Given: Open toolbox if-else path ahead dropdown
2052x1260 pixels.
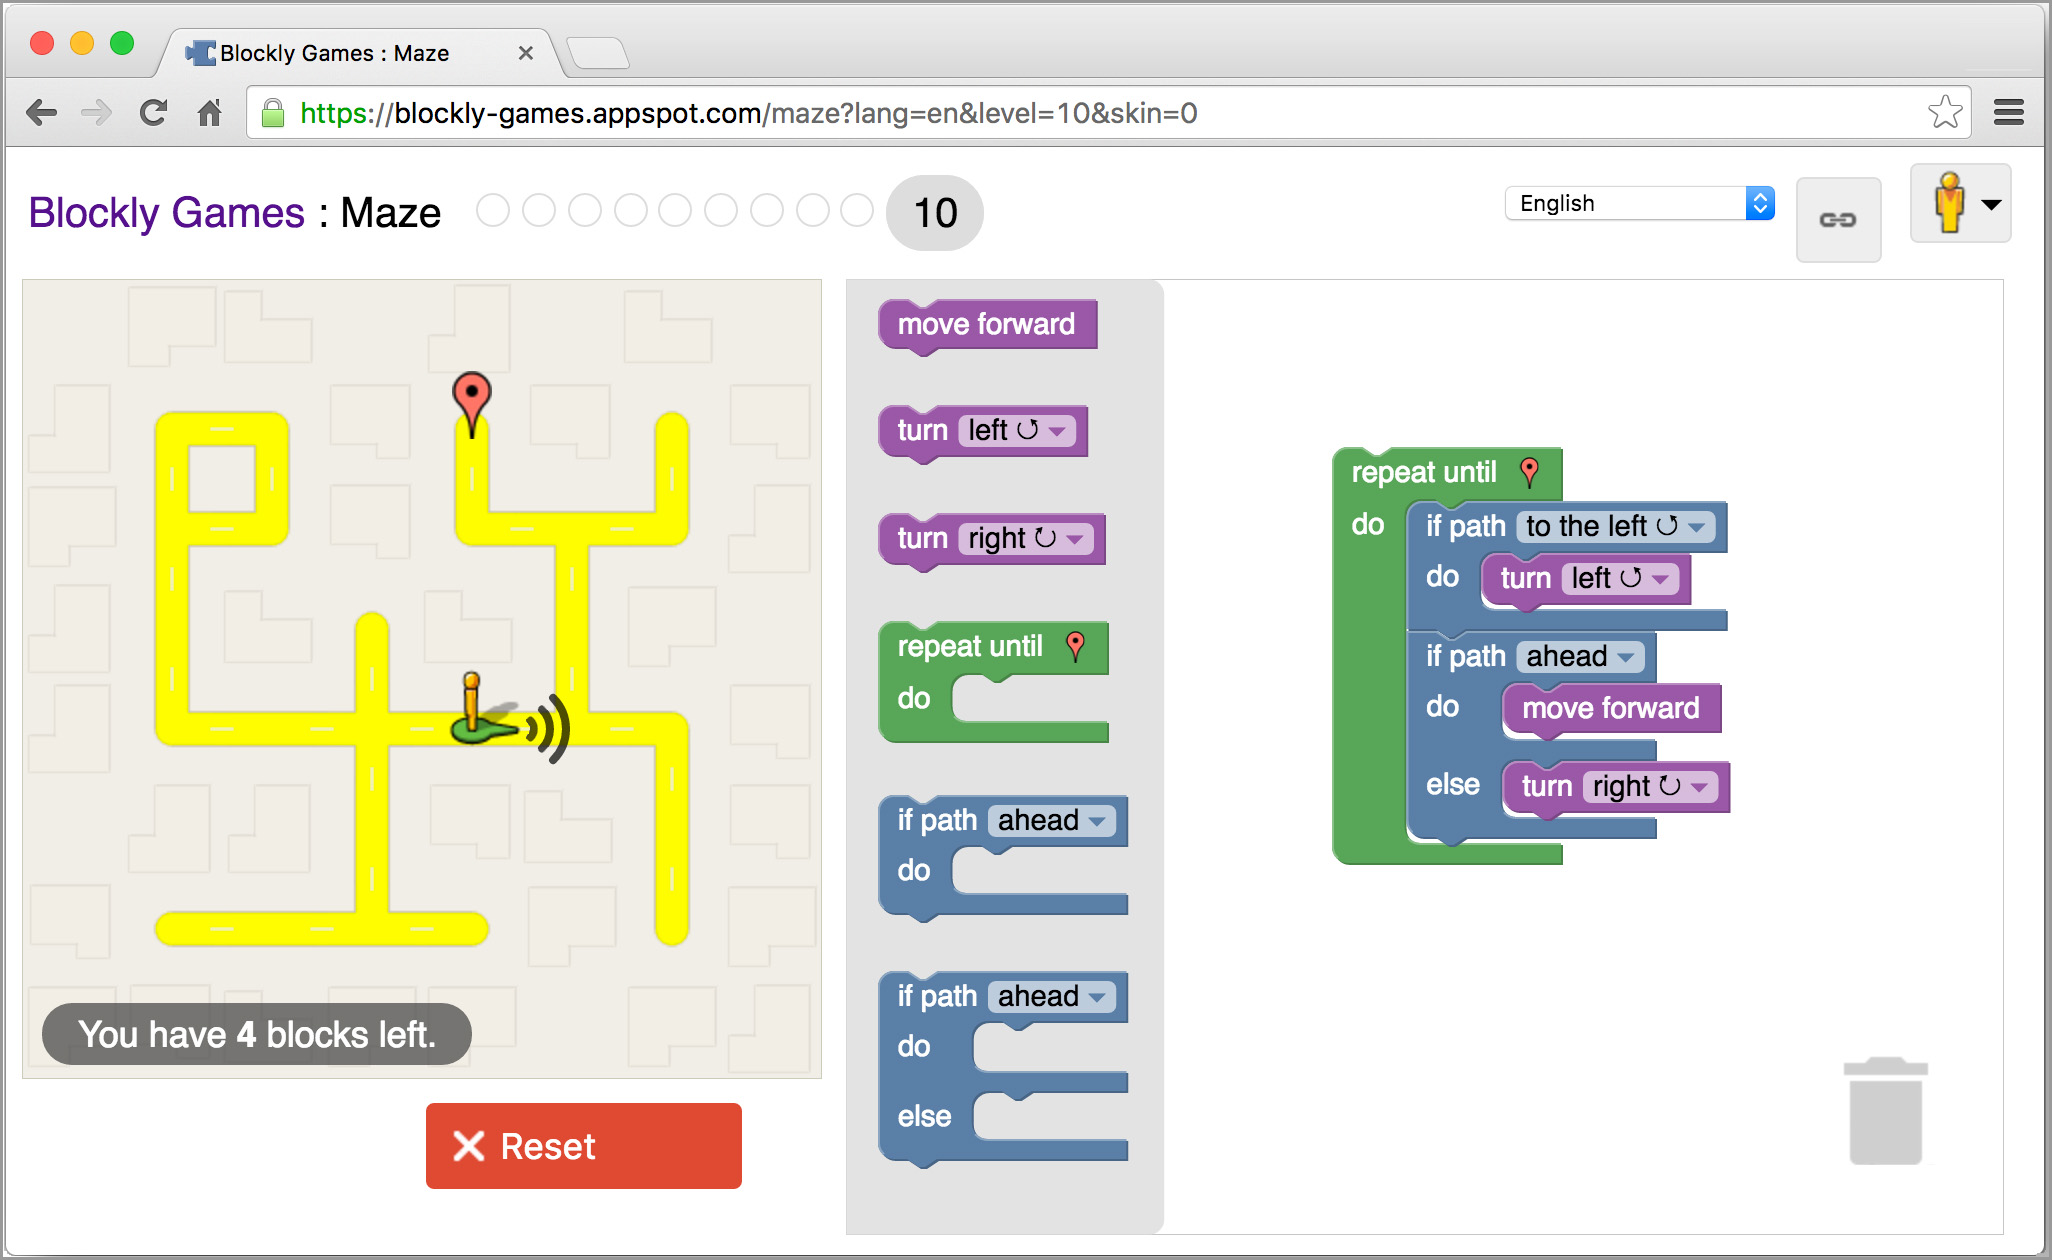Looking at the screenshot, I should [1052, 996].
